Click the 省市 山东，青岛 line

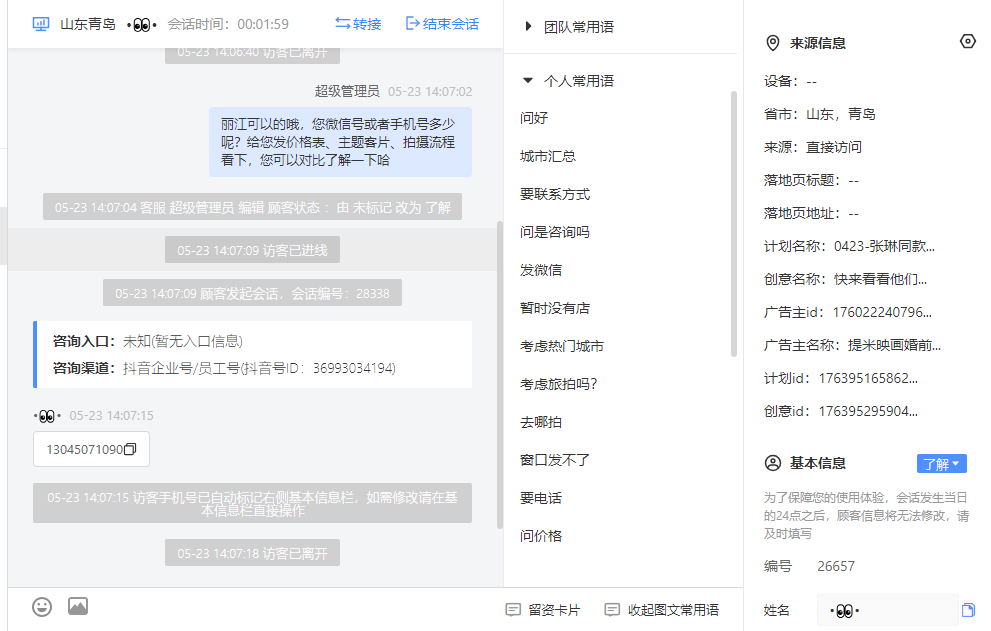820,114
